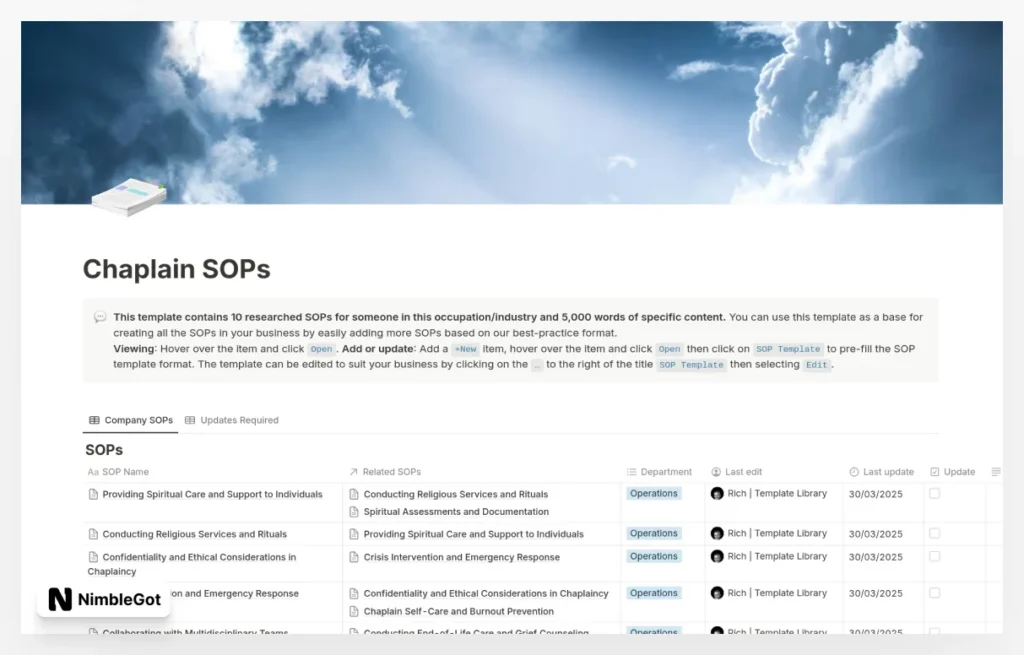Click the Operations tag in first row
Viewport: 1024px width, 655px height.
coord(654,494)
